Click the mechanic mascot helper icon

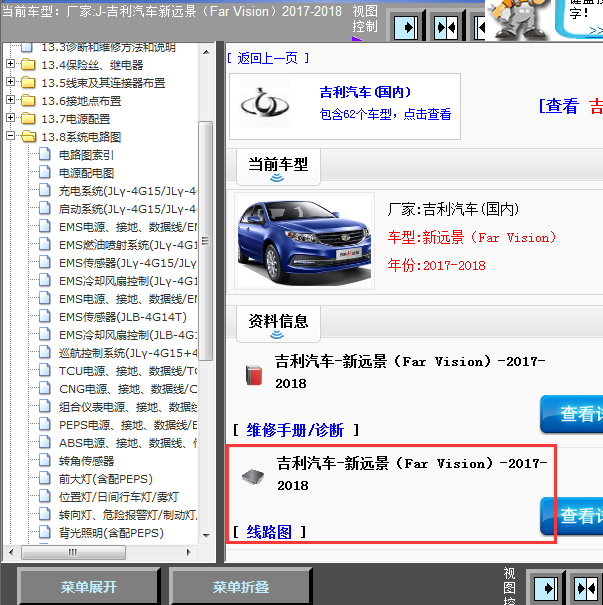[x=518, y=19]
